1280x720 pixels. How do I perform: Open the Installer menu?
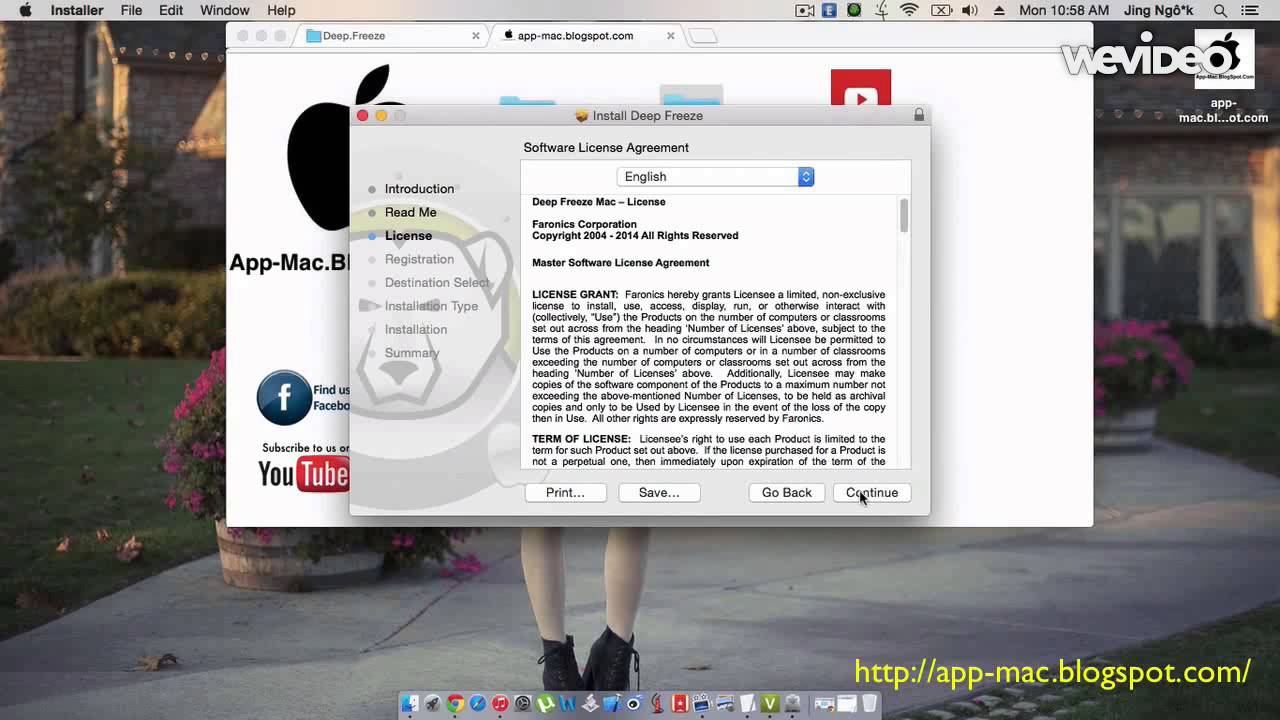[x=77, y=10]
